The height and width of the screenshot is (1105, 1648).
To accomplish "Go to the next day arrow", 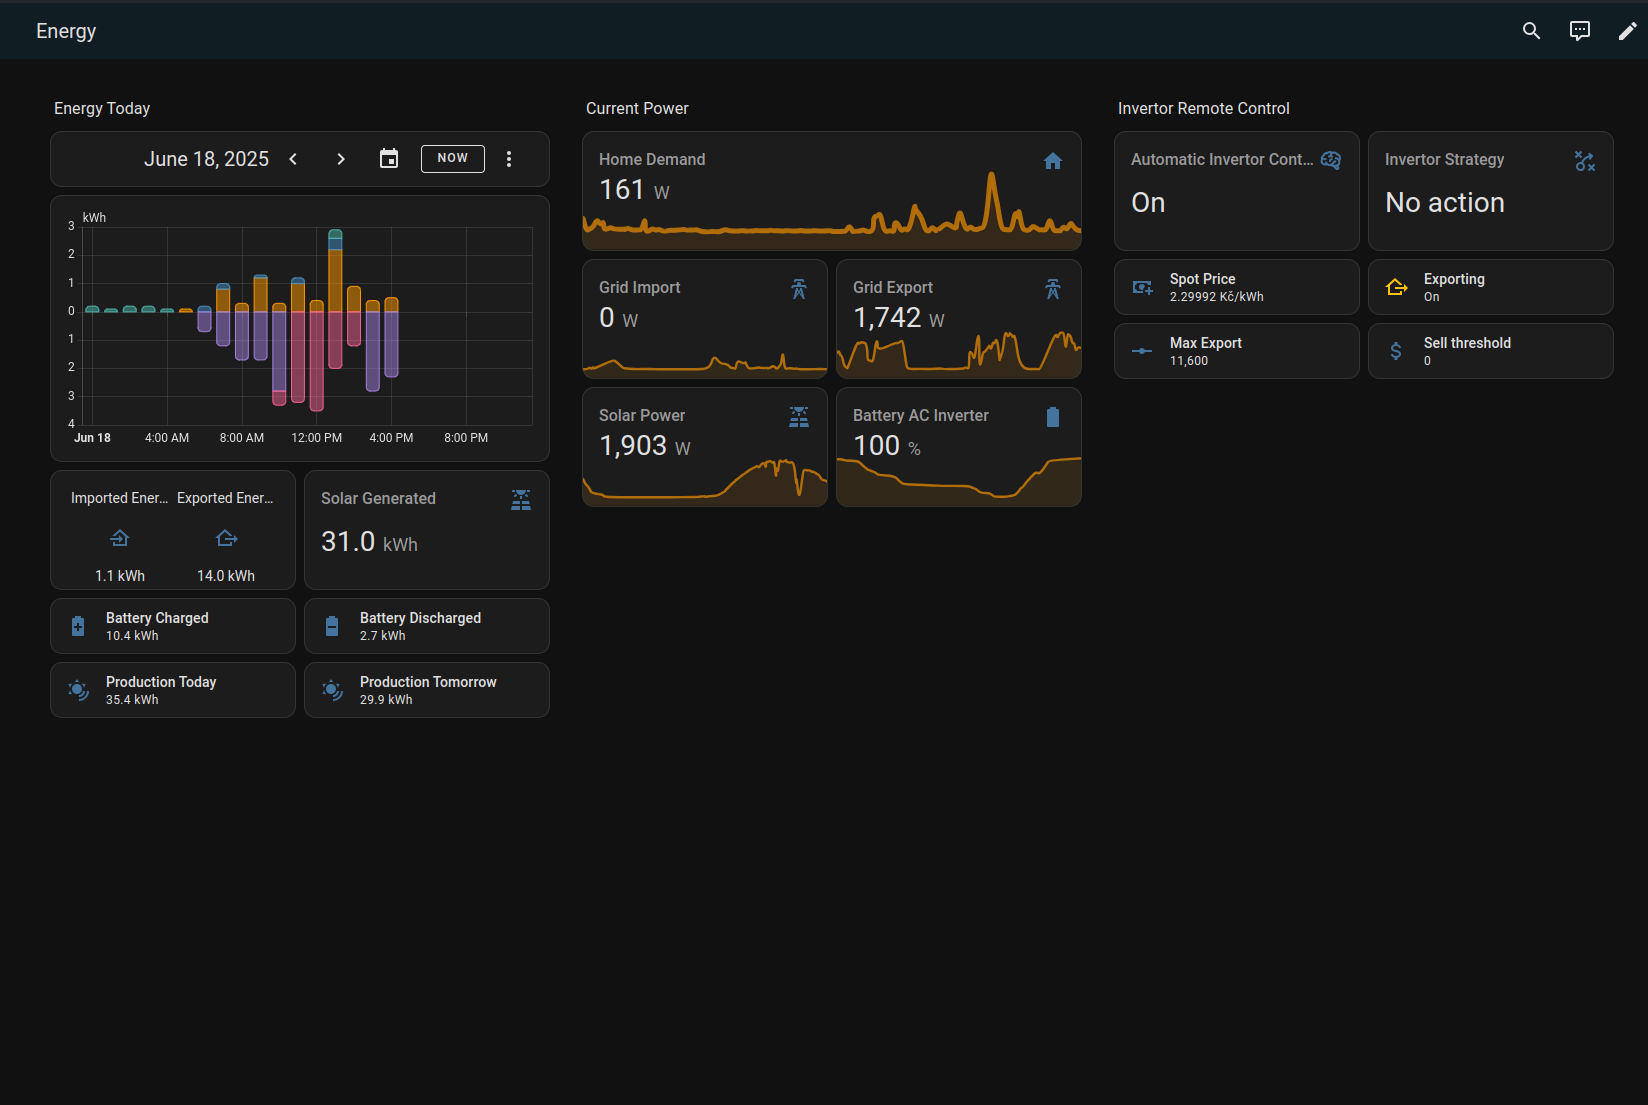I will click(x=341, y=159).
